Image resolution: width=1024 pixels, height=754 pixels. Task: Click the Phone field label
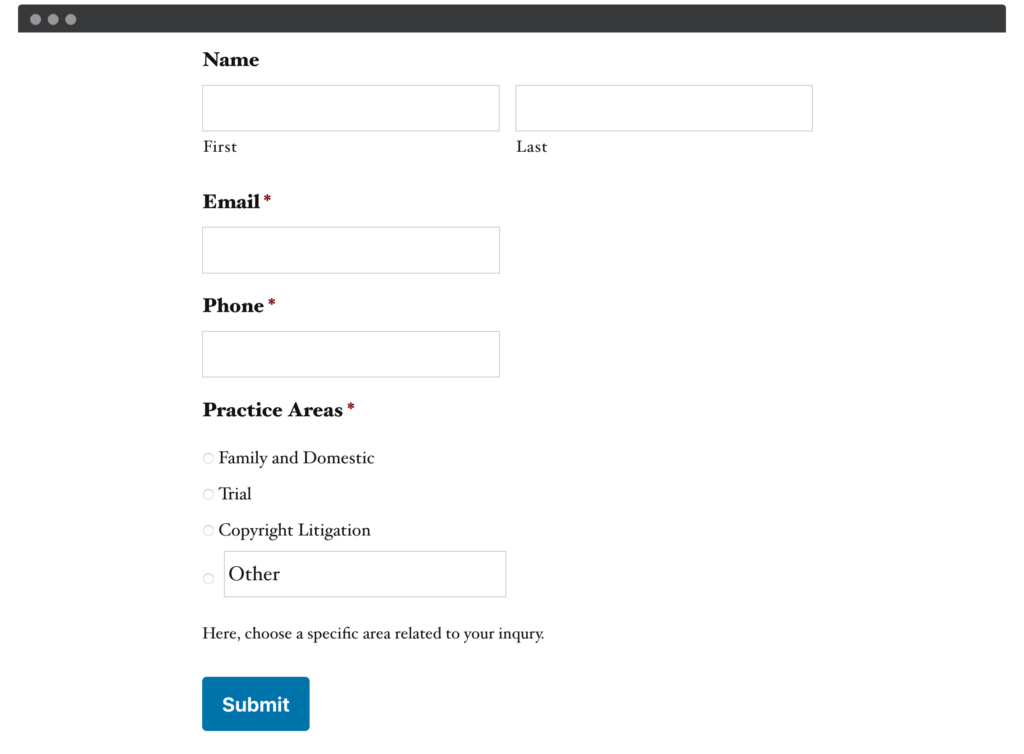coord(231,306)
